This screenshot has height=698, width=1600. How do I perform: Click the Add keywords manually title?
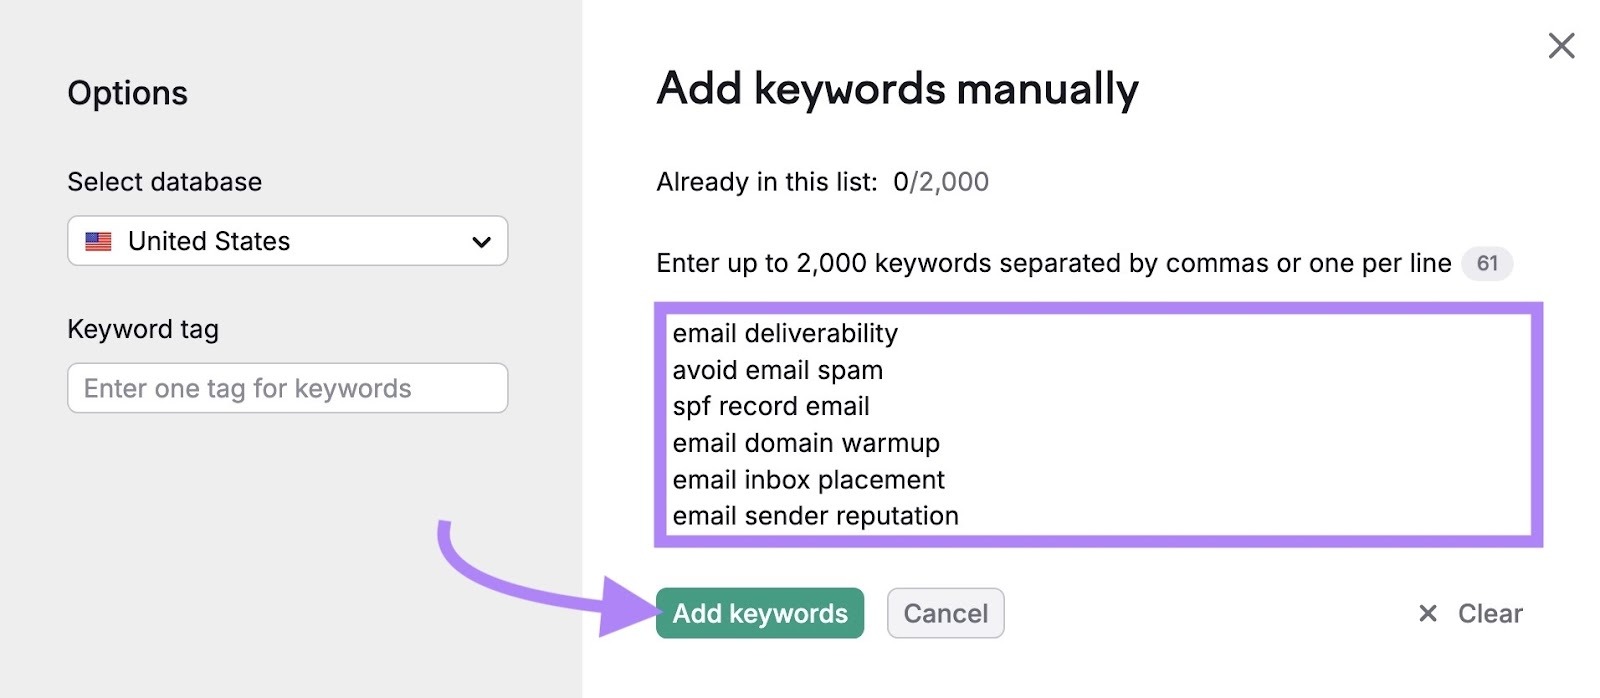pos(895,88)
